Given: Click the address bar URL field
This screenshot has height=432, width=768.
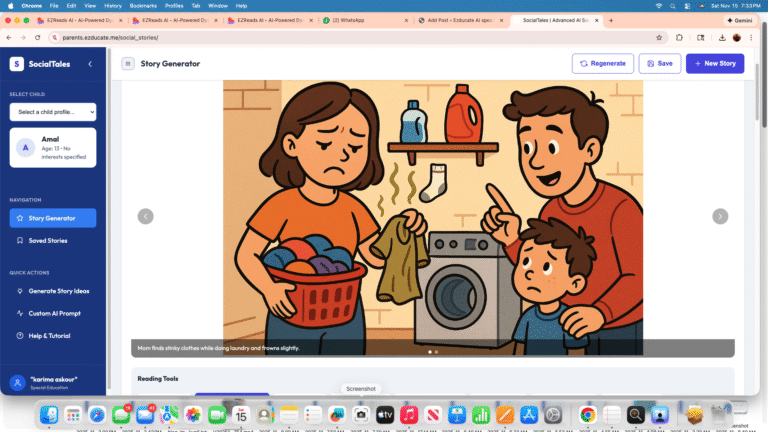Looking at the screenshot, I should pos(358,38).
